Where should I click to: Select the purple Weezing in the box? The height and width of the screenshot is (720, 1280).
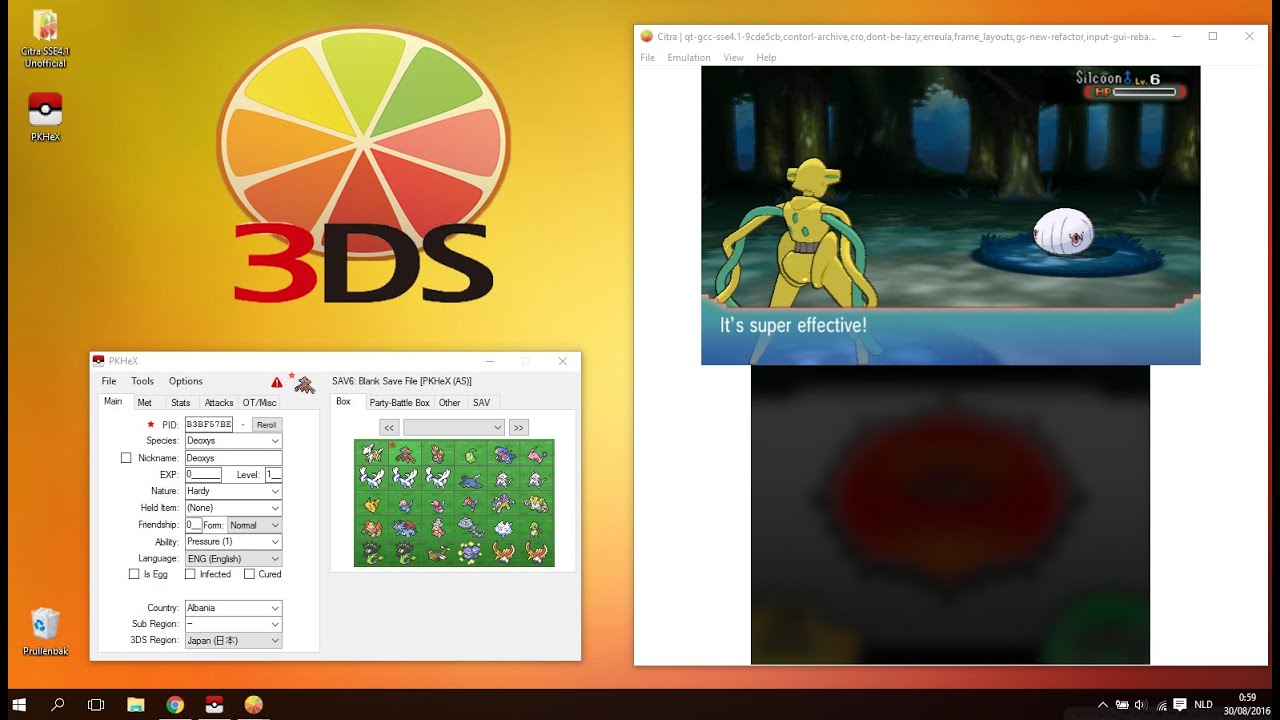click(471, 554)
